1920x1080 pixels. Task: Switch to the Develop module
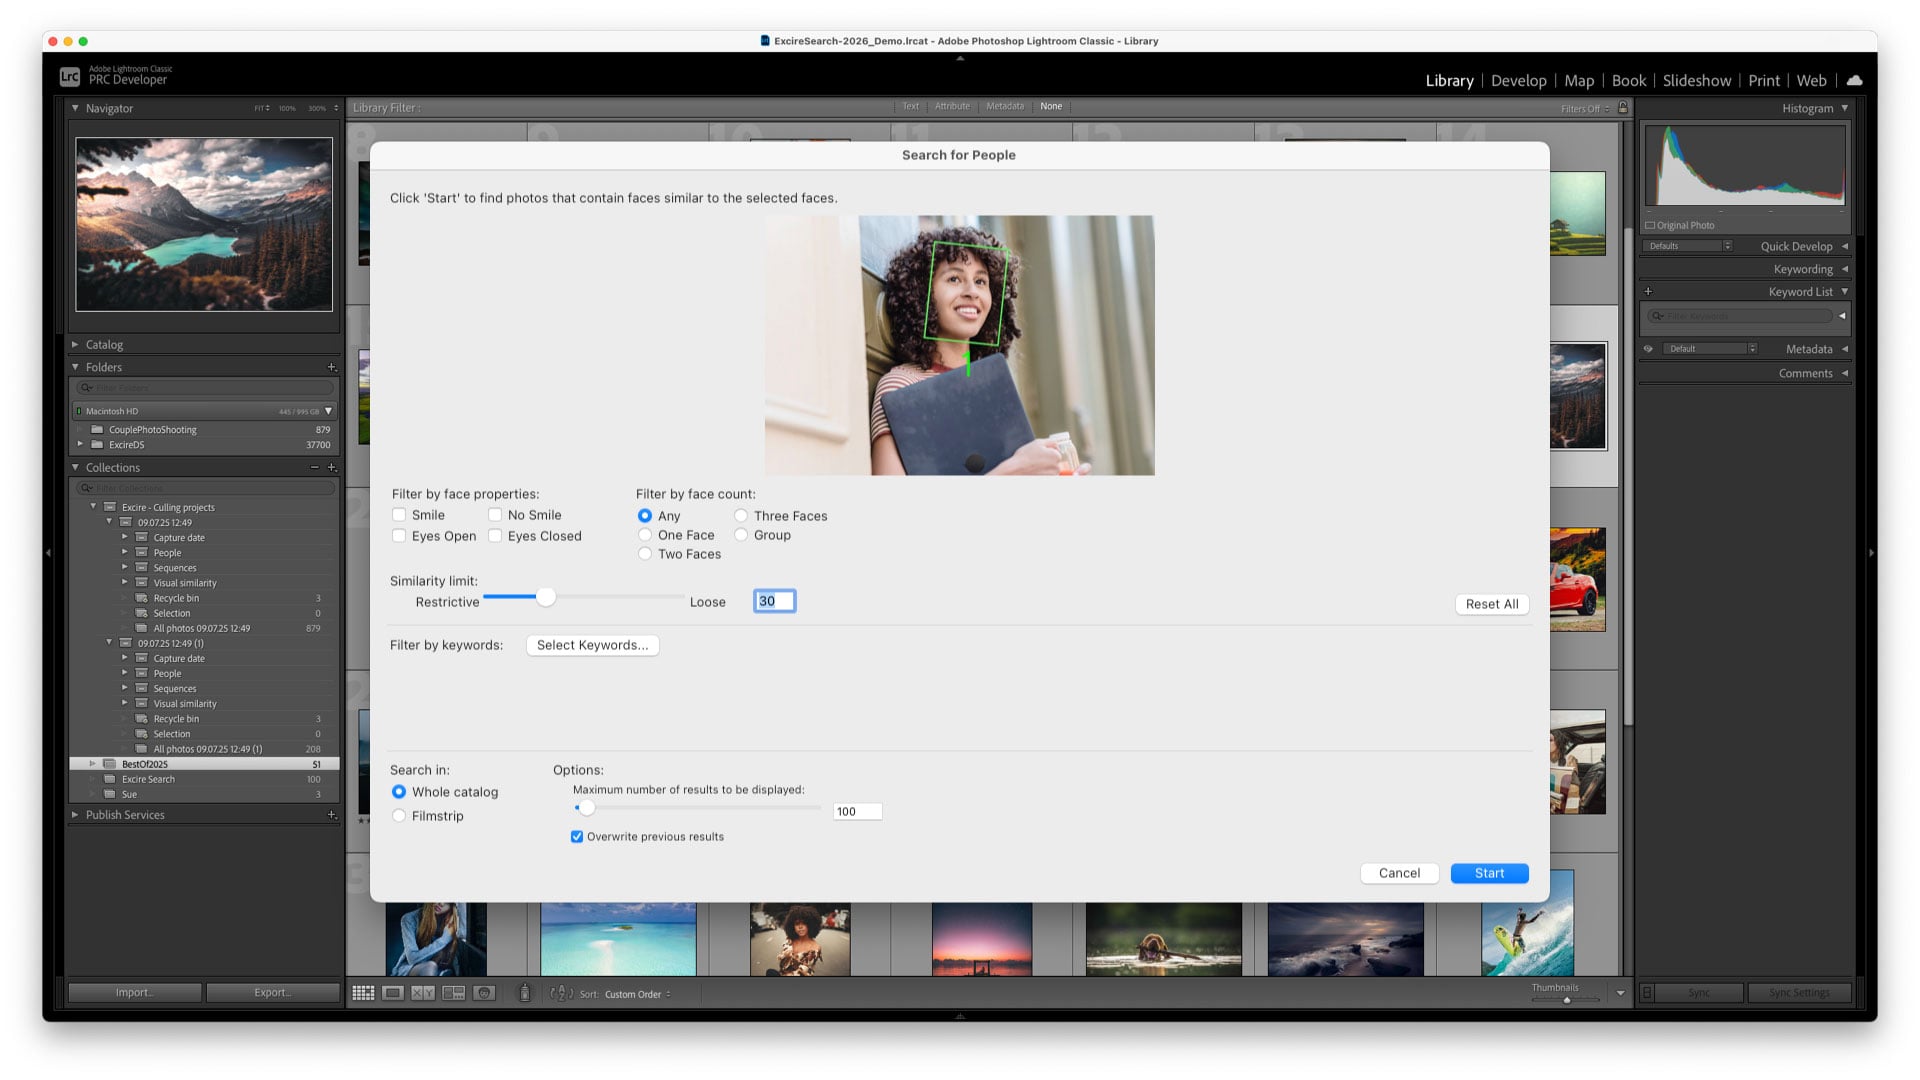tap(1518, 81)
